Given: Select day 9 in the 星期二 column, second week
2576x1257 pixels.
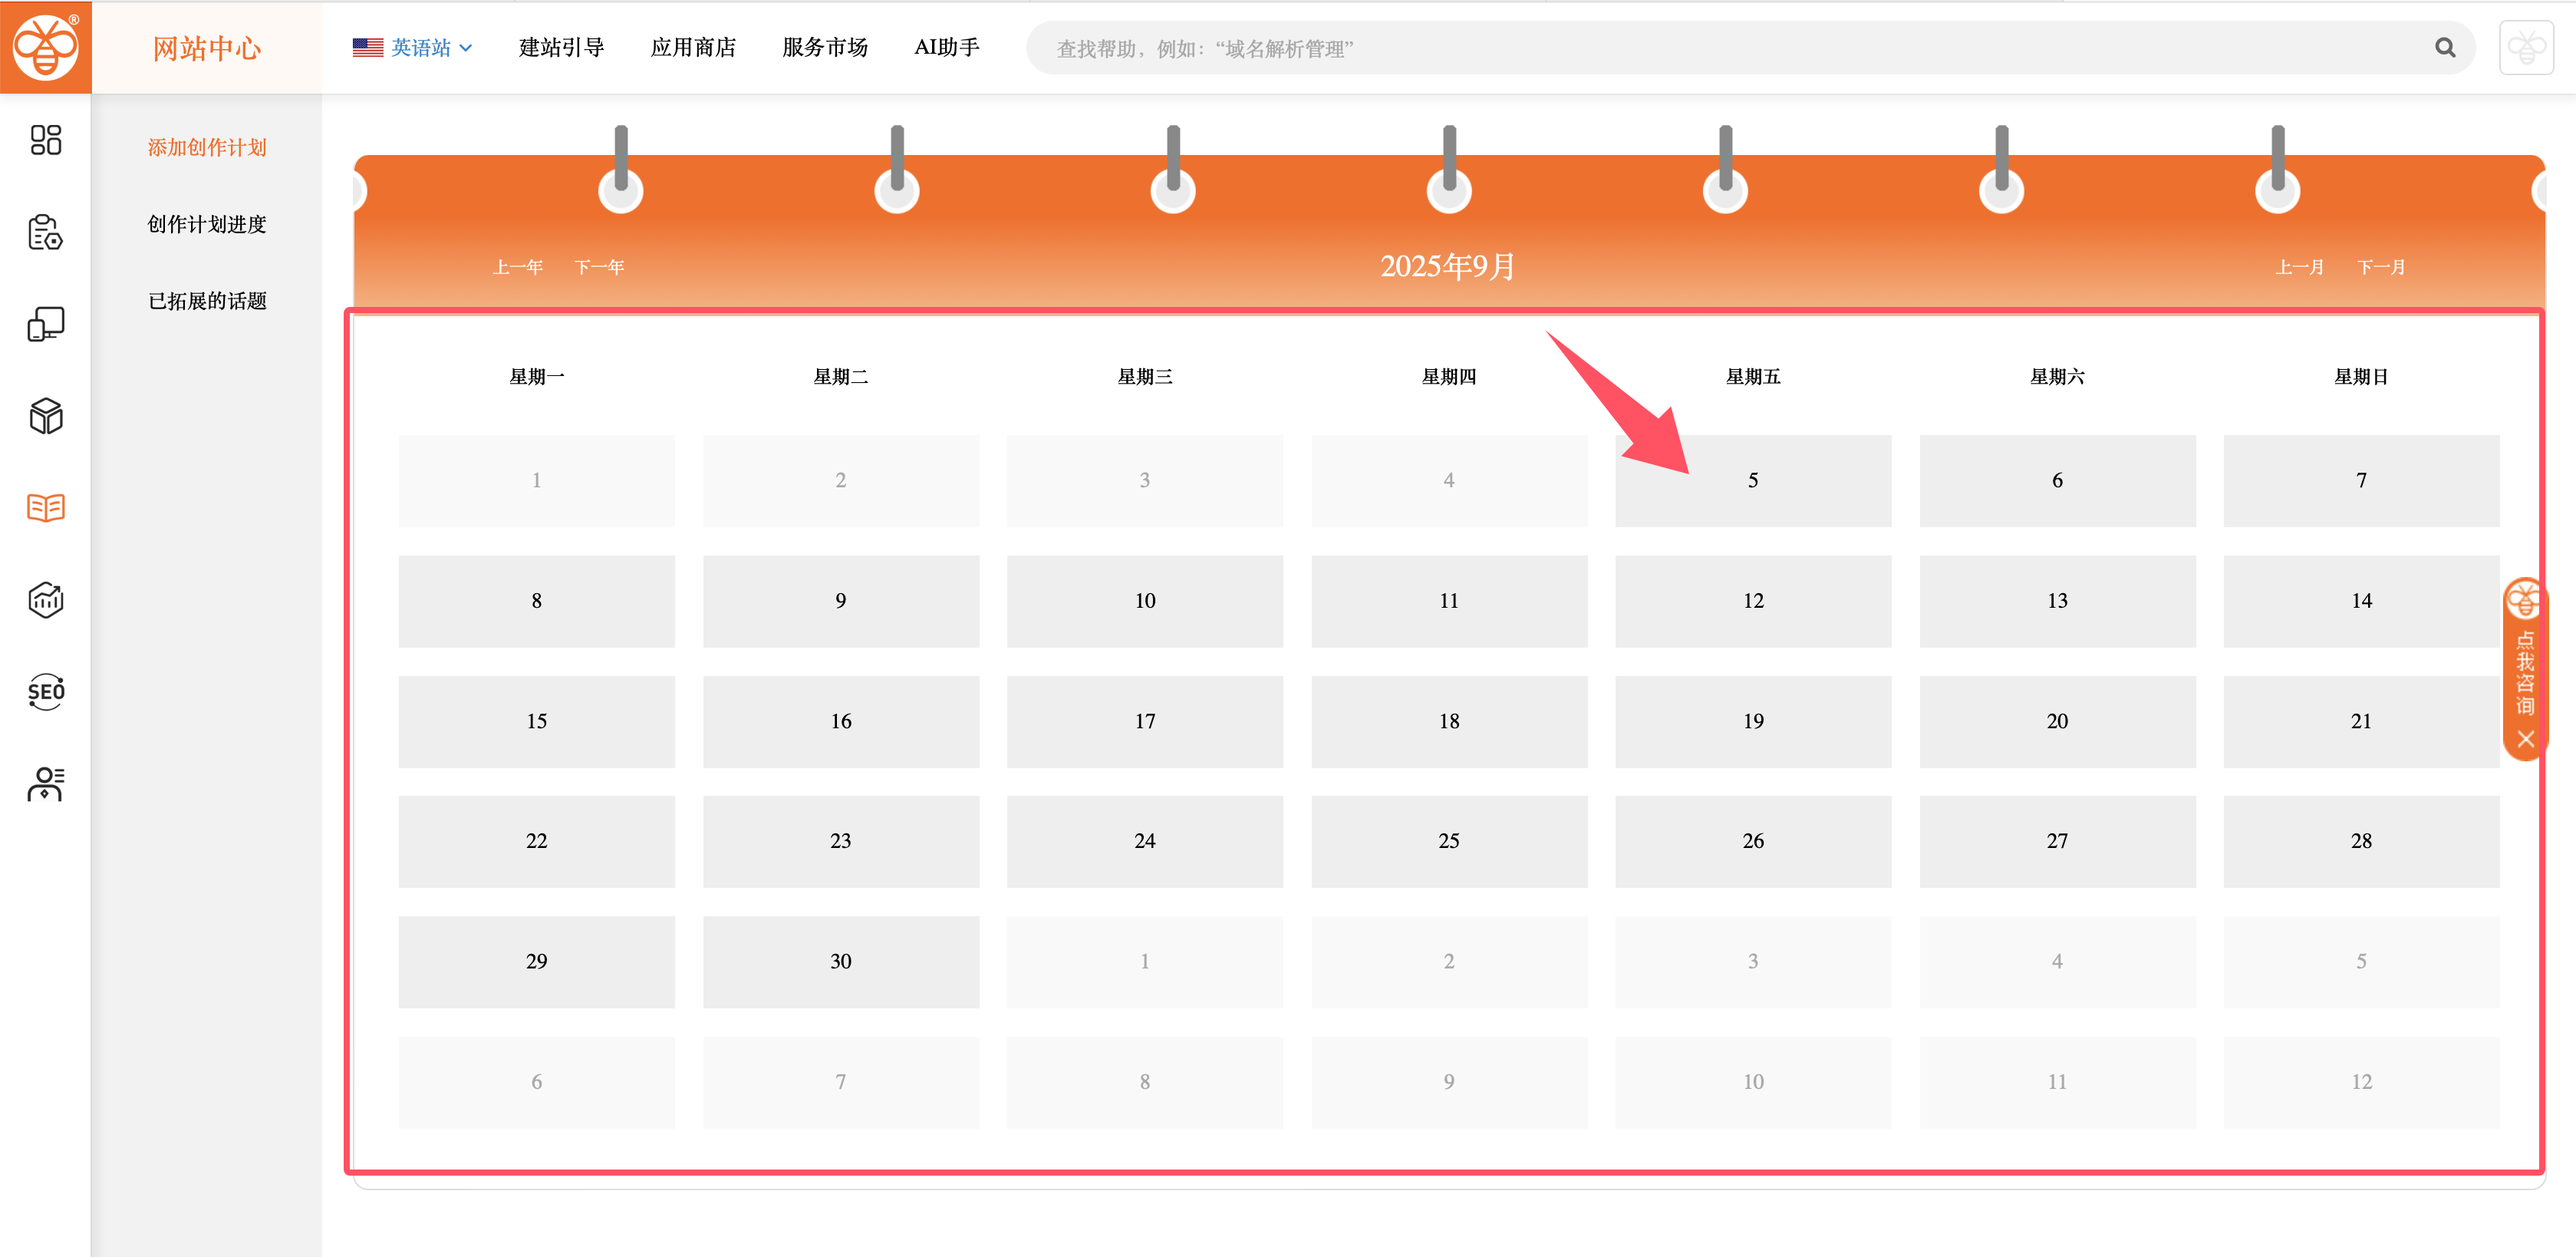Looking at the screenshot, I should click(841, 601).
